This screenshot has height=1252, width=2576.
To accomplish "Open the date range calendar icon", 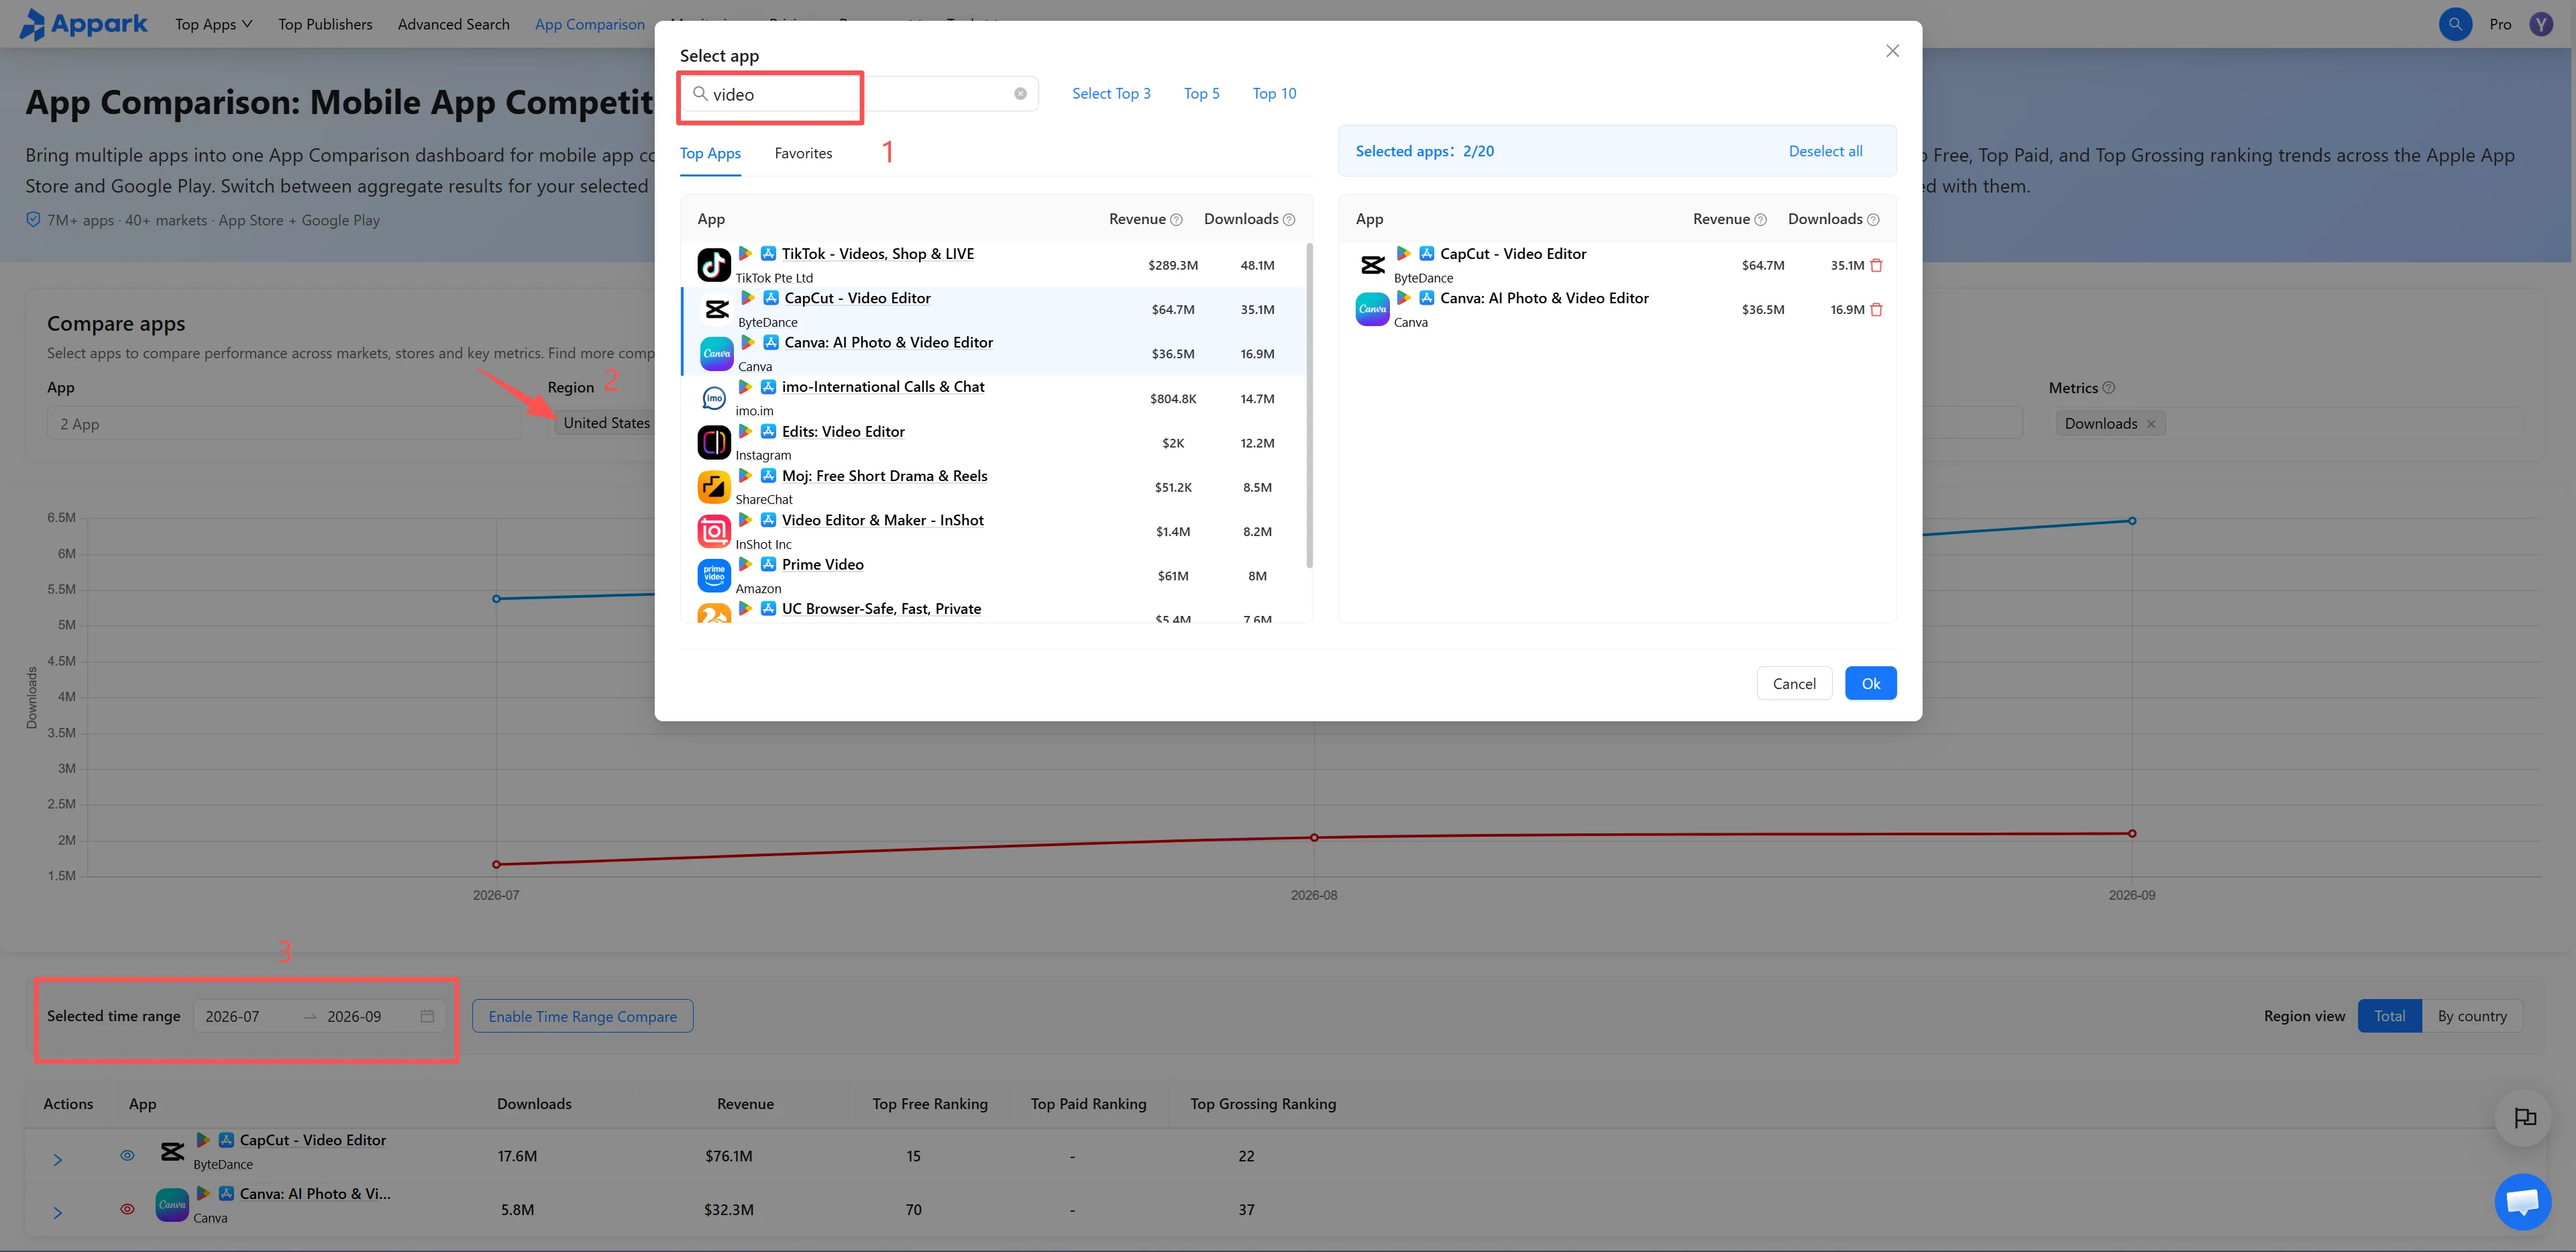I will pos(427,1016).
